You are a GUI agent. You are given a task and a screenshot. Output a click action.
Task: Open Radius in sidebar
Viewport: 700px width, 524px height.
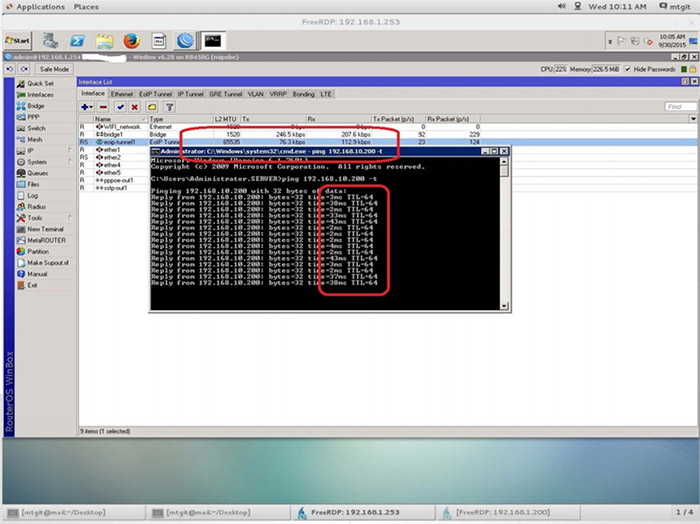(x=36, y=207)
